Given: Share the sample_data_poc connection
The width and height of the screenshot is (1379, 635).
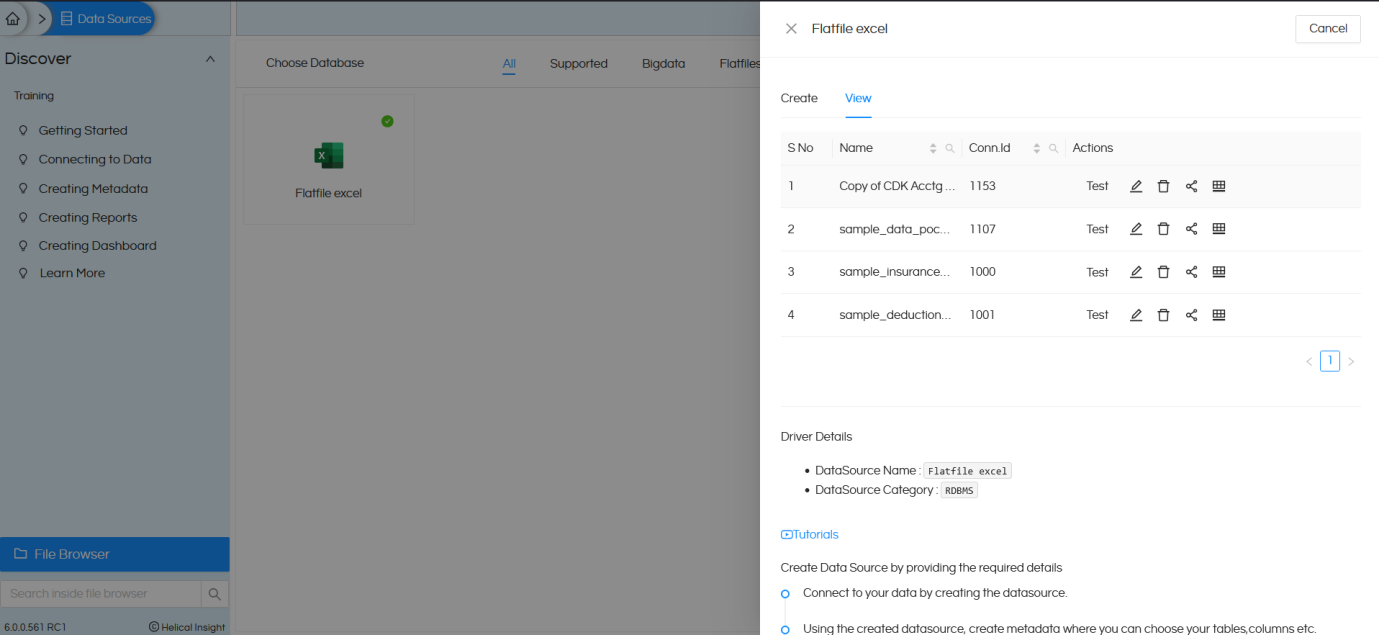Looking at the screenshot, I should pos(1191,229).
